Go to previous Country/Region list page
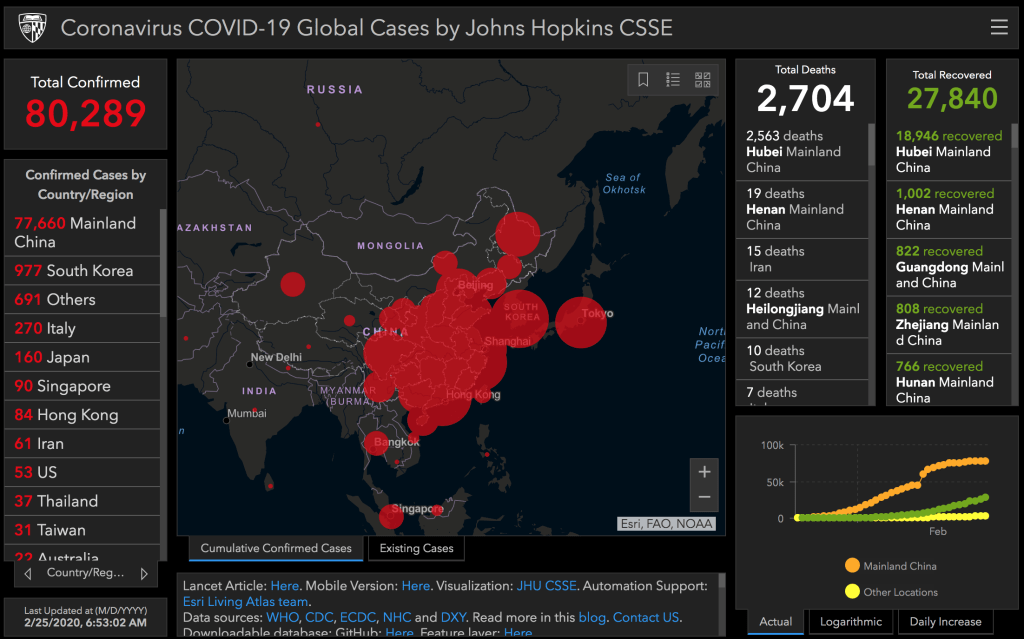 [x=27, y=574]
